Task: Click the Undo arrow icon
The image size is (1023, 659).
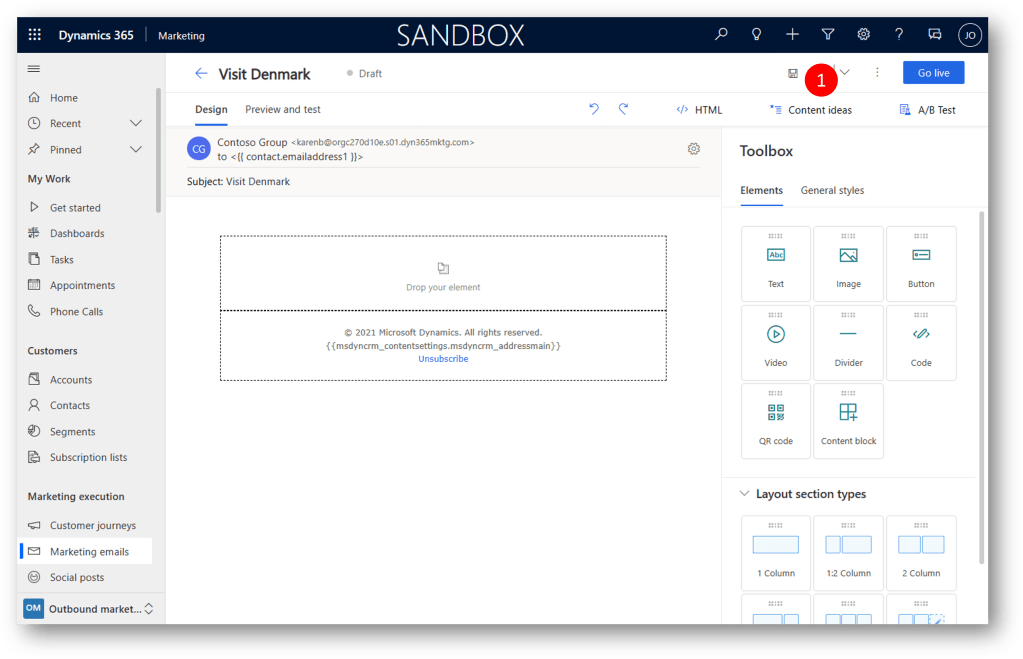Action: pos(594,109)
